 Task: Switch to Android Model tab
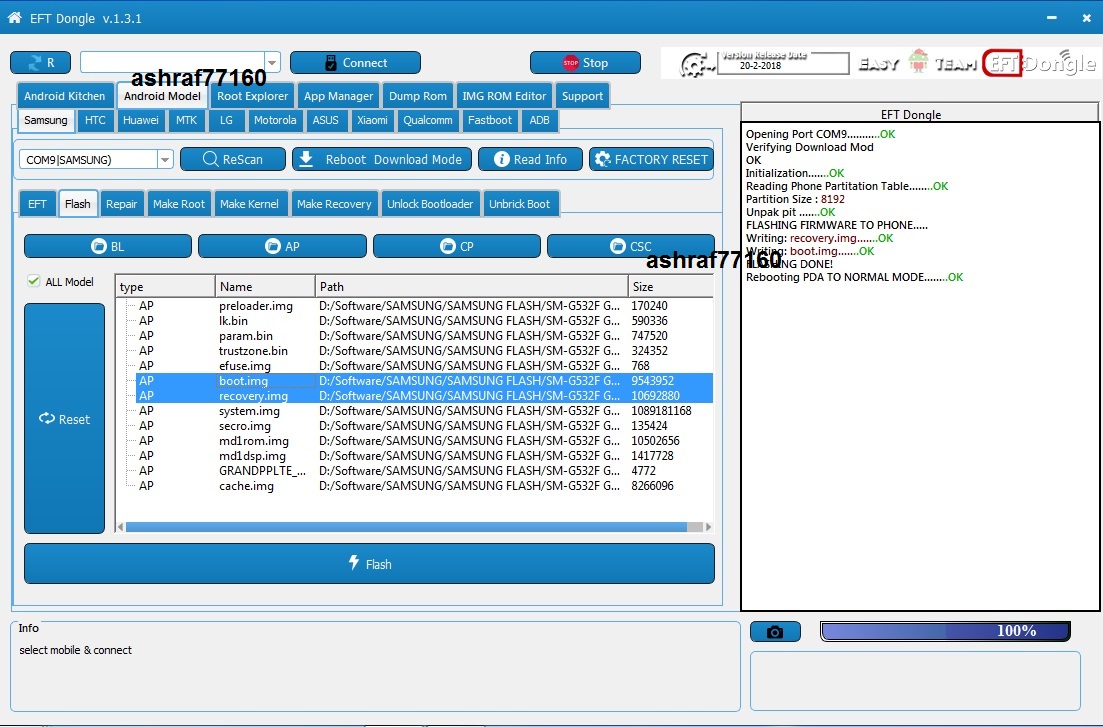[162, 96]
